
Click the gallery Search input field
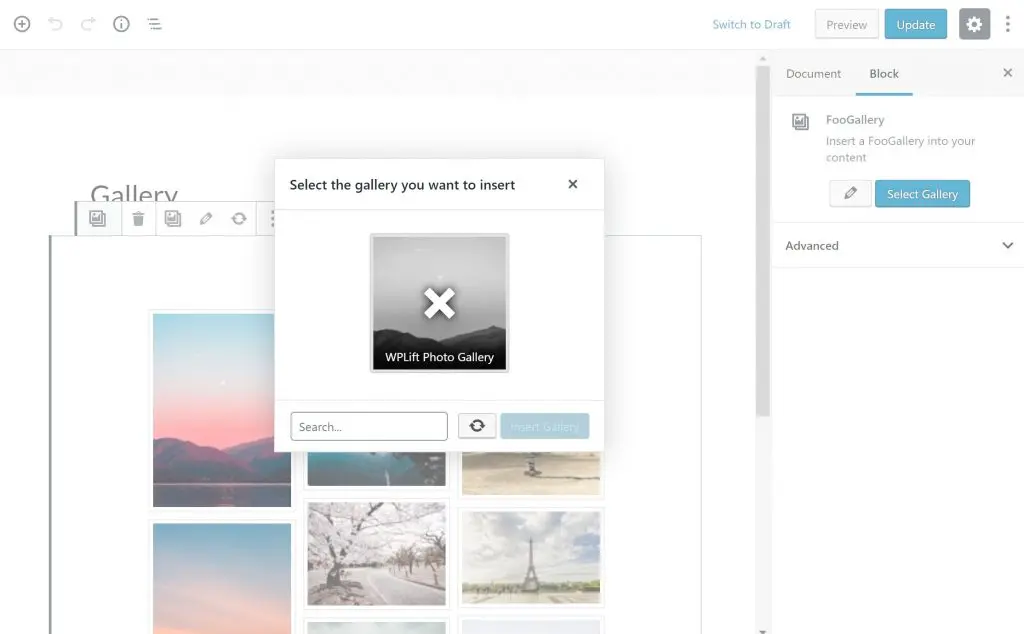(369, 426)
